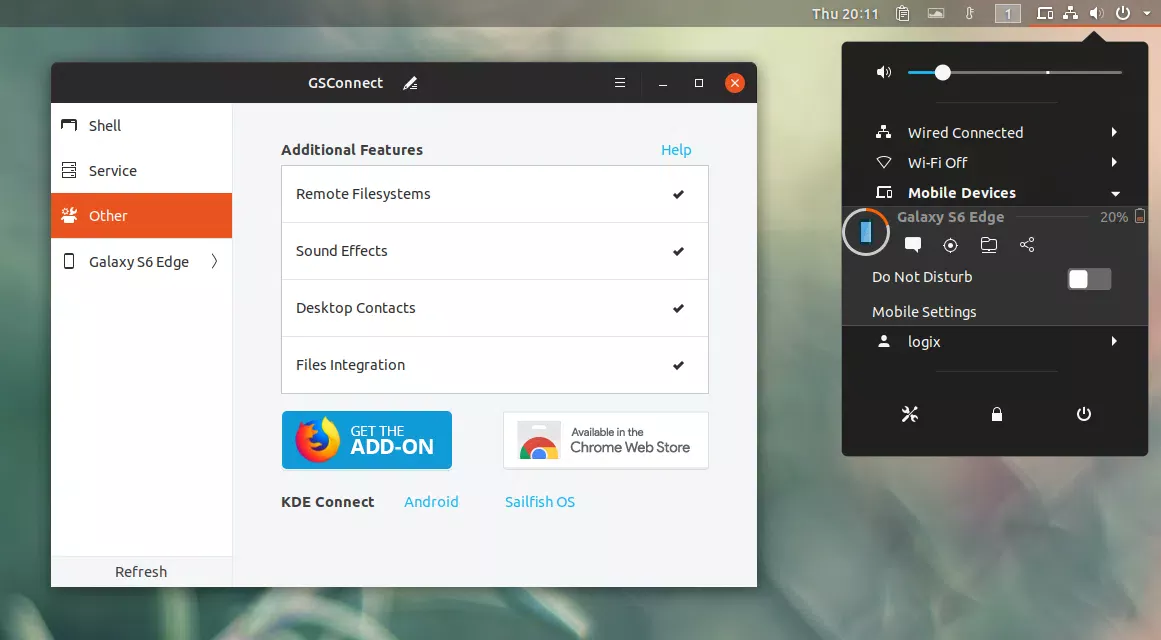The image size is (1161, 640).
Task: Open the browse files folder icon
Action: [x=989, y=245]
